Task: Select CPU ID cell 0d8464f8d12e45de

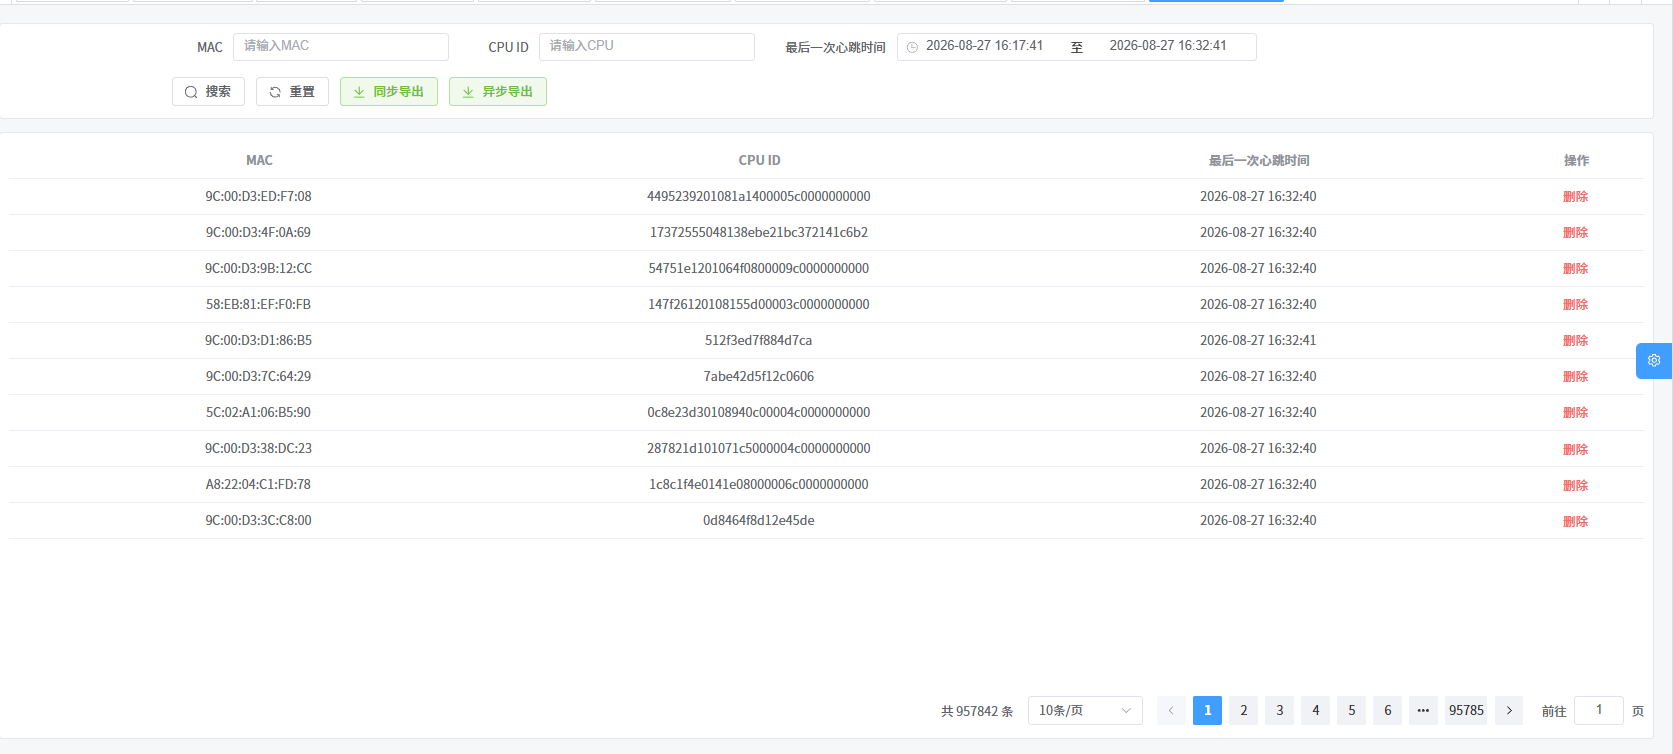Action: [758, 520]
